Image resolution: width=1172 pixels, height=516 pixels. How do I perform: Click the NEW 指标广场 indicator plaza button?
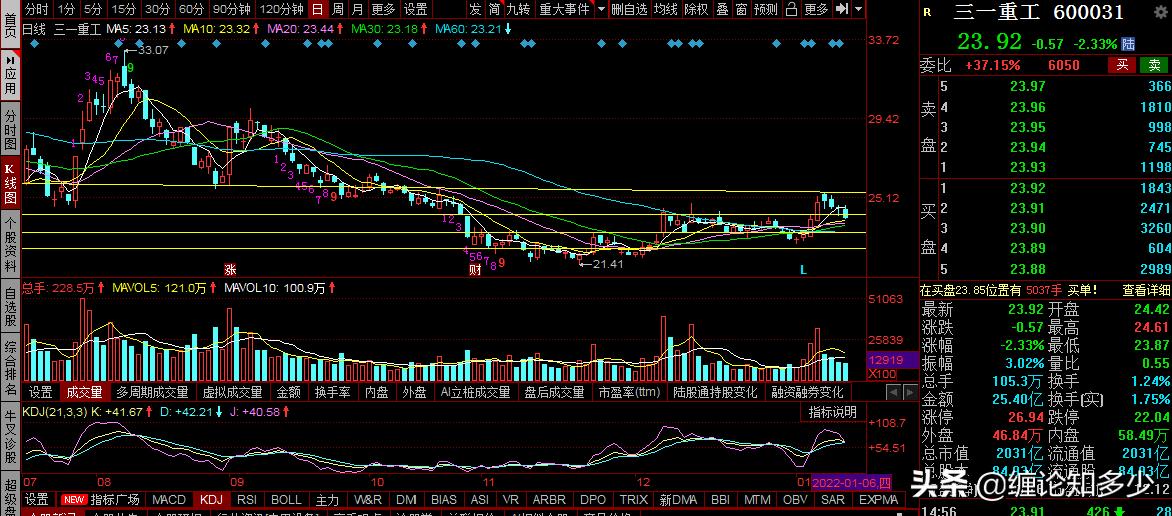tap(101, 500)
